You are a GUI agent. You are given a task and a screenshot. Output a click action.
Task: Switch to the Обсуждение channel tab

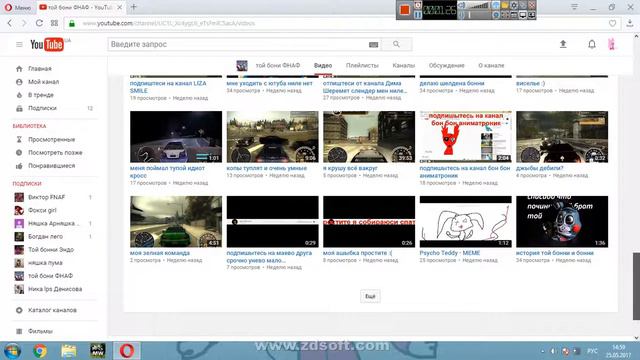click(x=446, y=65)
